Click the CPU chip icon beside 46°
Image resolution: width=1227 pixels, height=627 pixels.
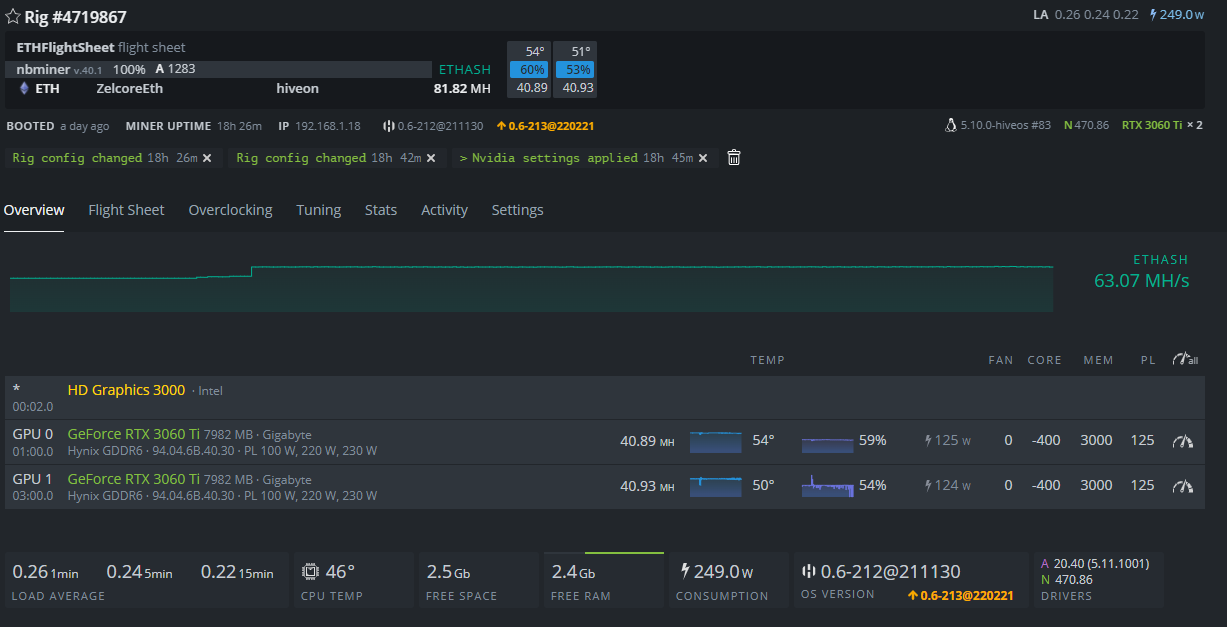click(310, 572)
